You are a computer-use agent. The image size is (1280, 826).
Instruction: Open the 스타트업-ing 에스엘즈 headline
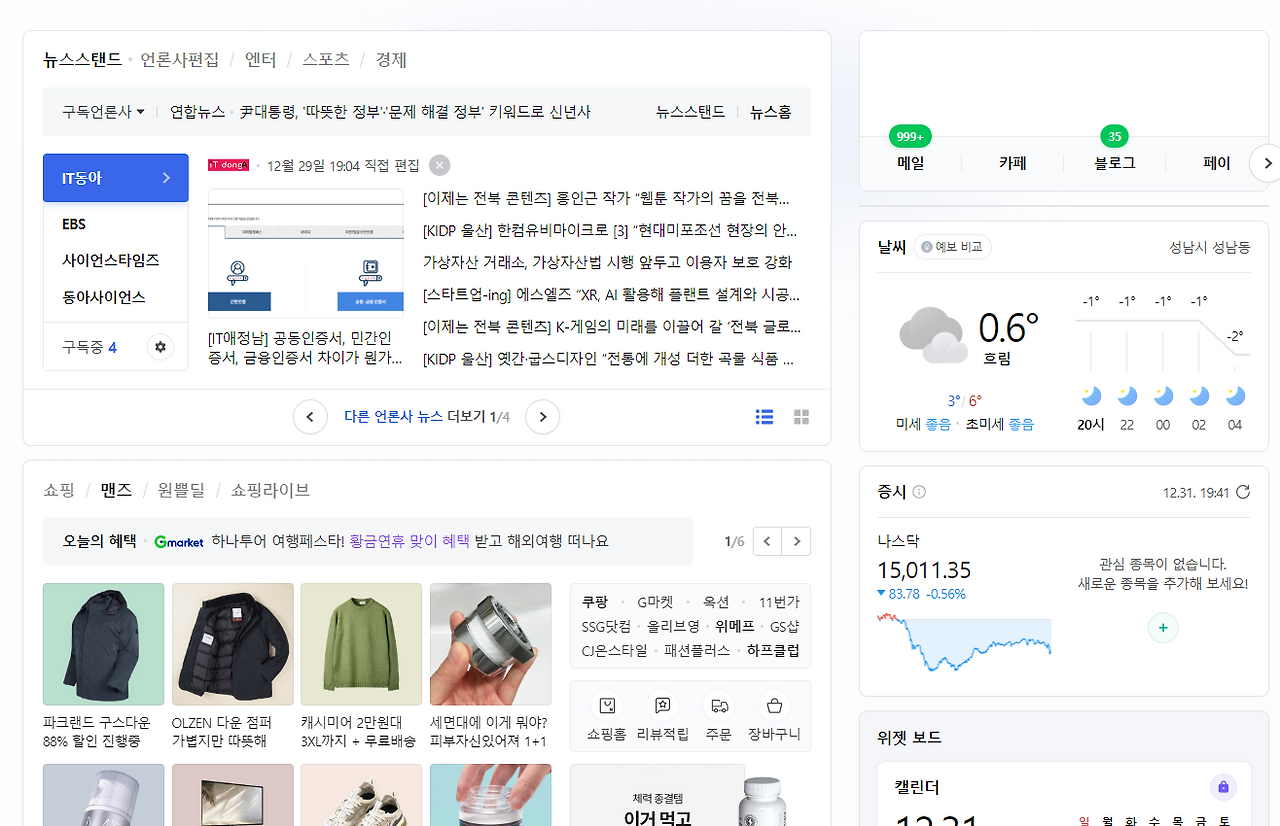tap(611, 294)
